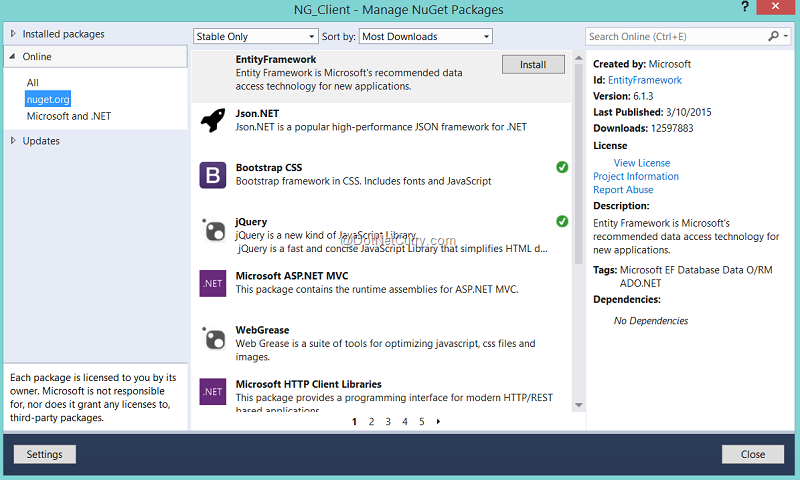This screenshot has width=800, height=480.
Task: Open the Stable Only release filter dropdown
Action: [x=255, y=36]
